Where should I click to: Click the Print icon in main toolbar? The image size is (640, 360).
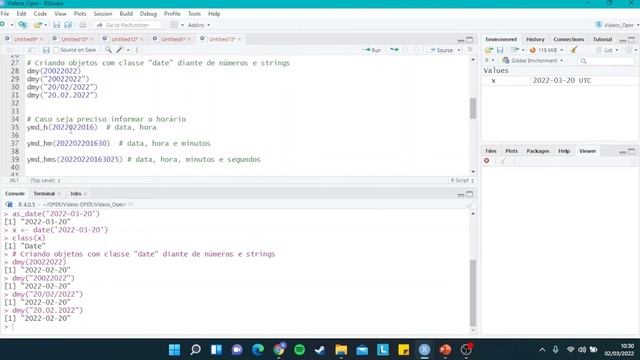coord(83,25)
